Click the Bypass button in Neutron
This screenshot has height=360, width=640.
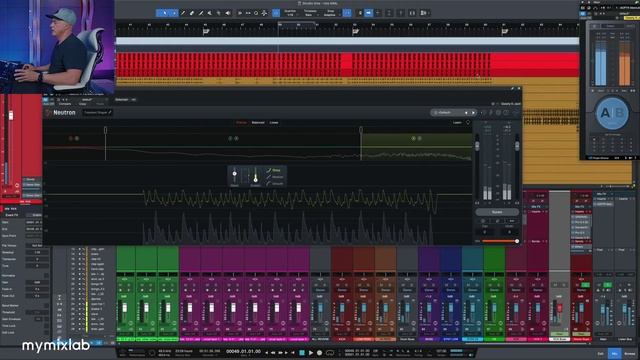(x=497, y=212)
